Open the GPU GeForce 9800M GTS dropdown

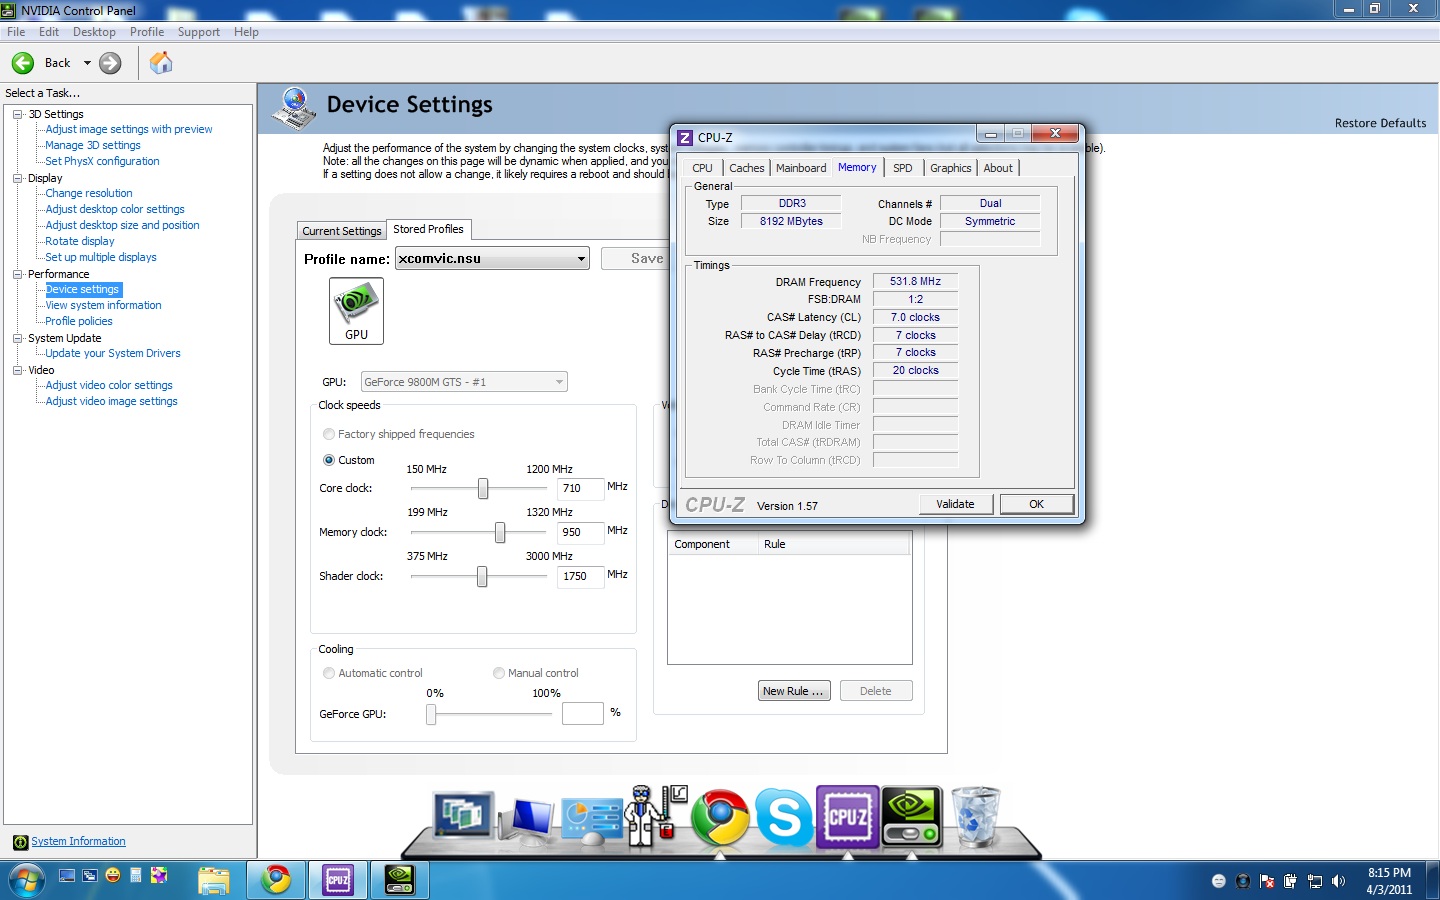464,382
